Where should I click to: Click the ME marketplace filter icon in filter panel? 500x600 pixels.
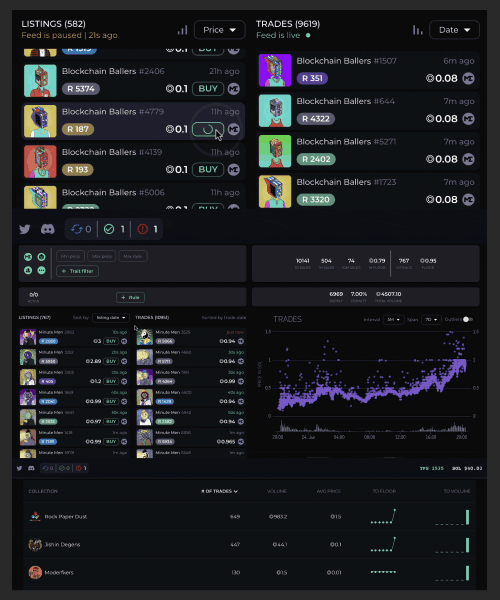pyautogui.click(x=28, y=257)
